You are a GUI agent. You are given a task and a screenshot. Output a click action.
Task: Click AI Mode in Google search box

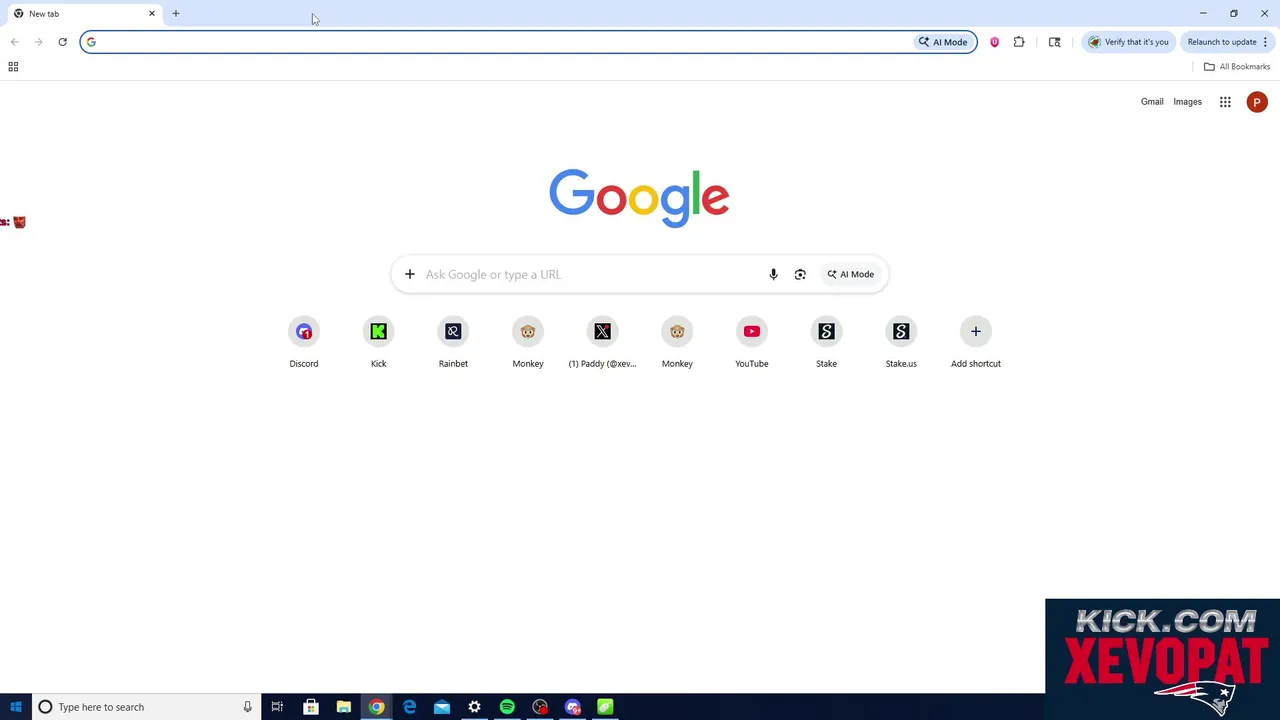(851, 274)
